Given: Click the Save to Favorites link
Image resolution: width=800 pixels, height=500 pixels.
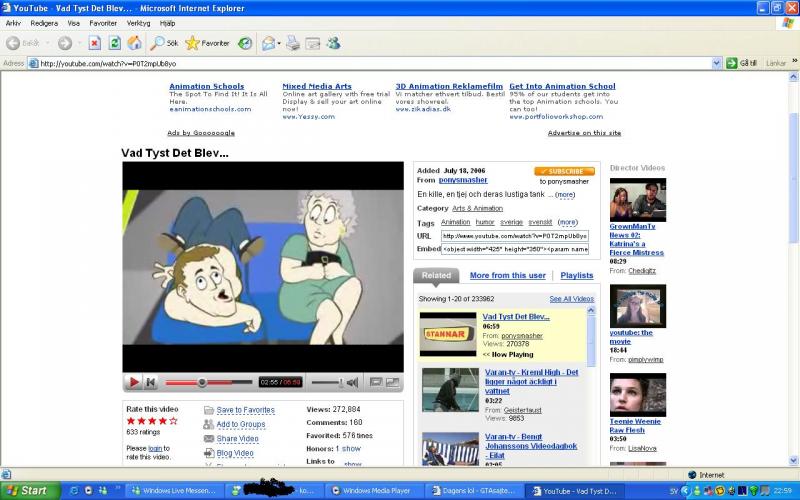Looking at the screenshot, I should pos(245,410).
